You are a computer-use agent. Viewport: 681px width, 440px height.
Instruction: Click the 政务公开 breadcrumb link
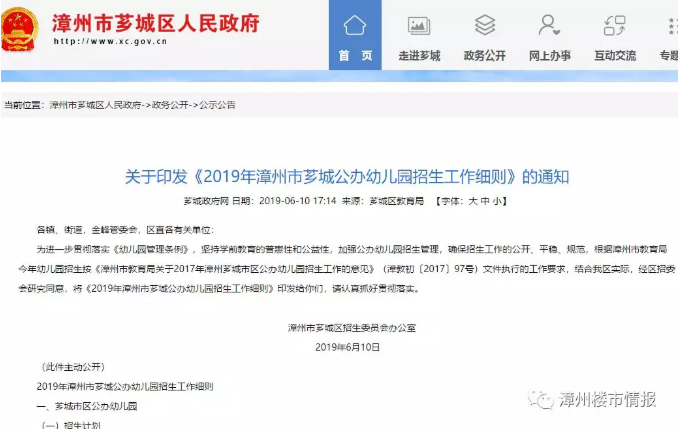[x=170, y=104]
